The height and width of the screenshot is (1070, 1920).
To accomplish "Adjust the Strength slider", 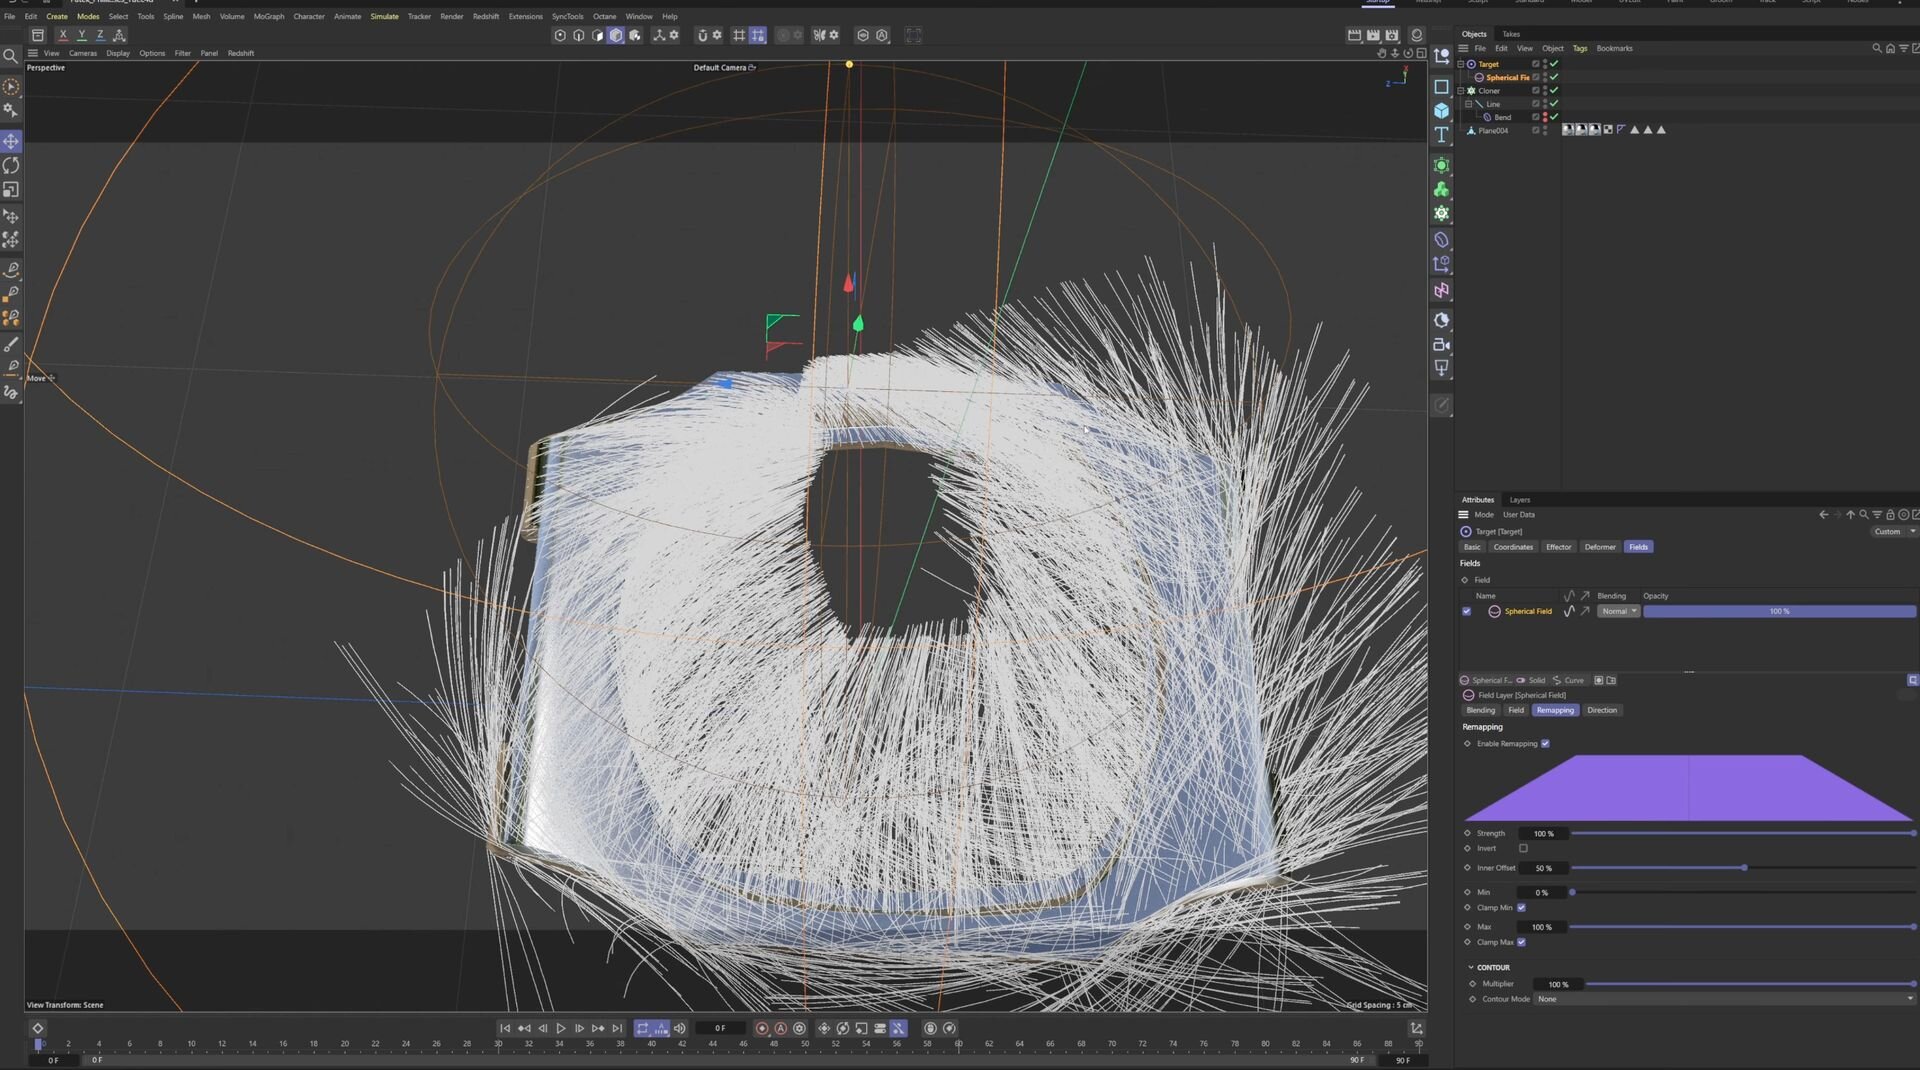I will click(1743, 833).
